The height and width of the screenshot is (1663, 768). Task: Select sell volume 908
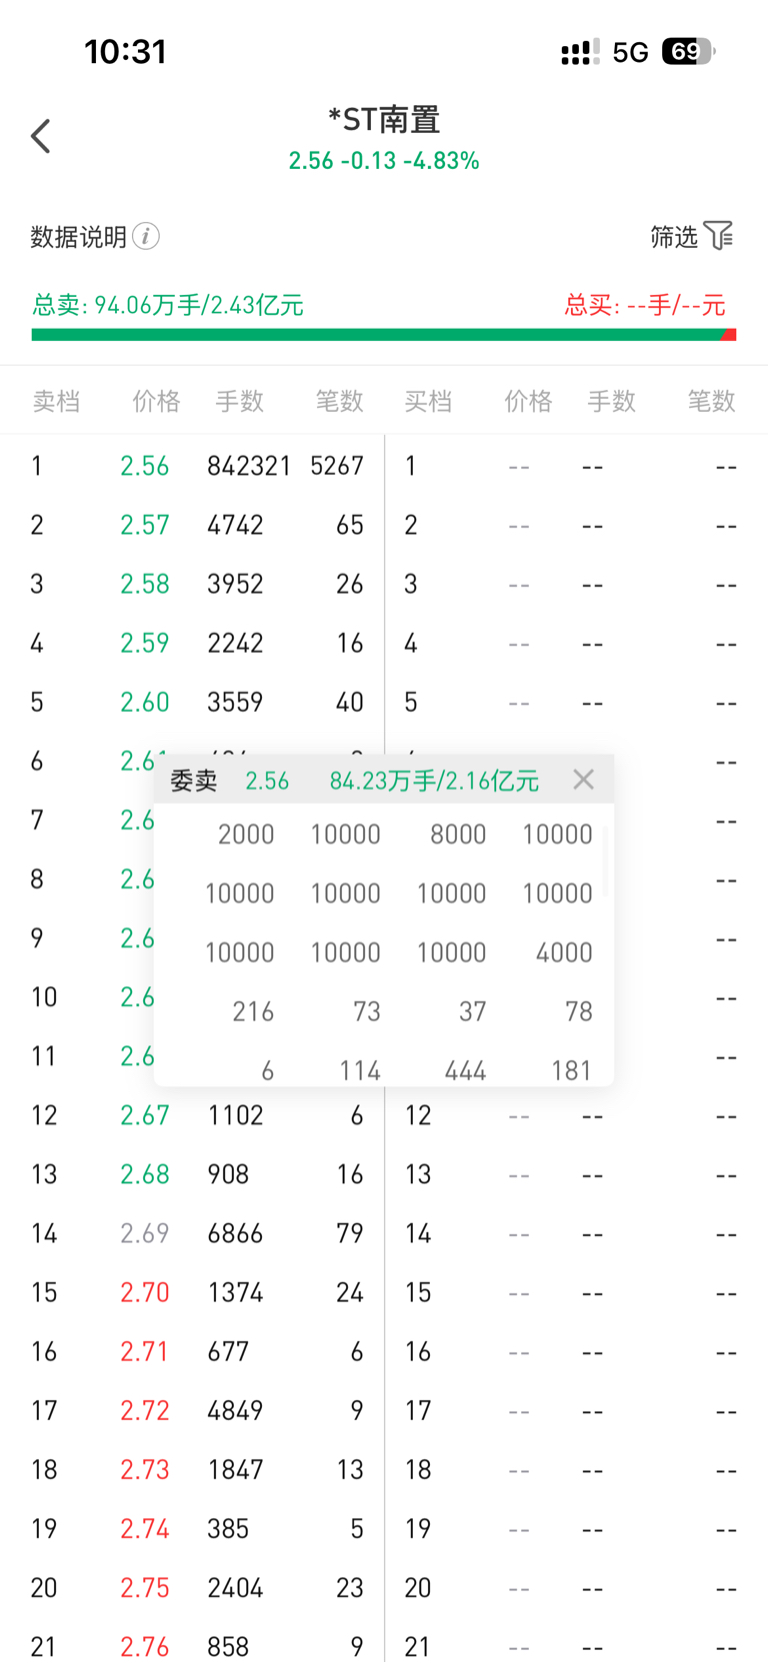tap(228, 1174)
